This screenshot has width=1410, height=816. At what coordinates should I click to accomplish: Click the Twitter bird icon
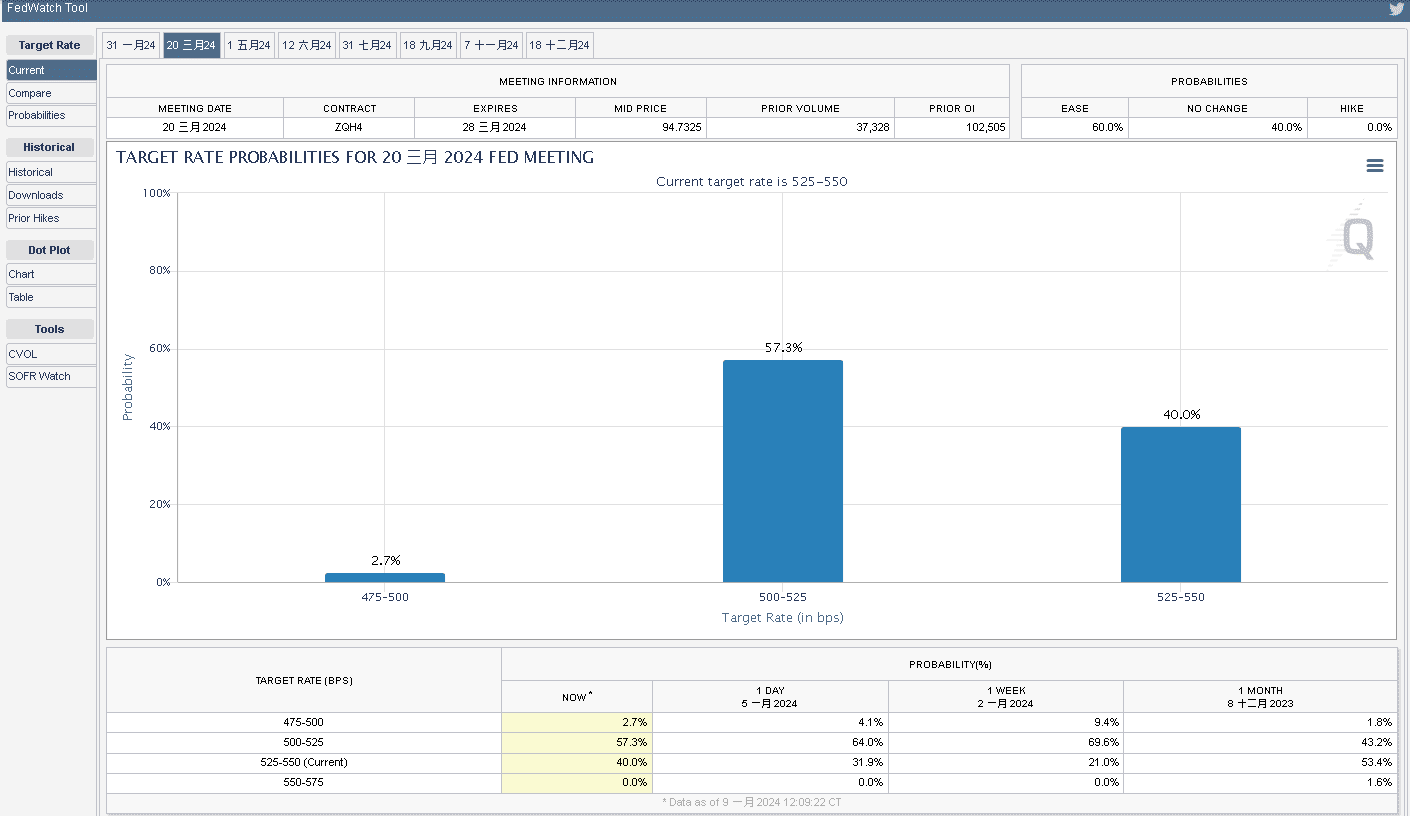tap(1396, 9)
